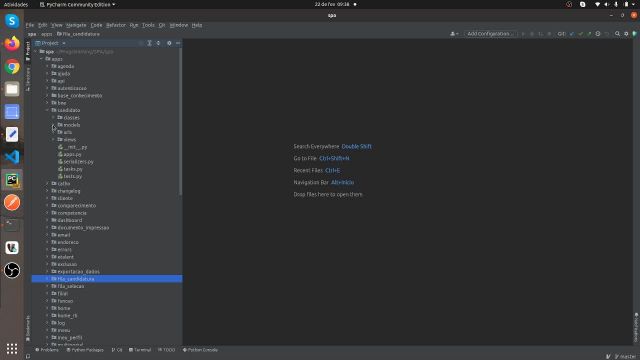
Task: Expand the views folder under candidato
Action: click(53, 140)
